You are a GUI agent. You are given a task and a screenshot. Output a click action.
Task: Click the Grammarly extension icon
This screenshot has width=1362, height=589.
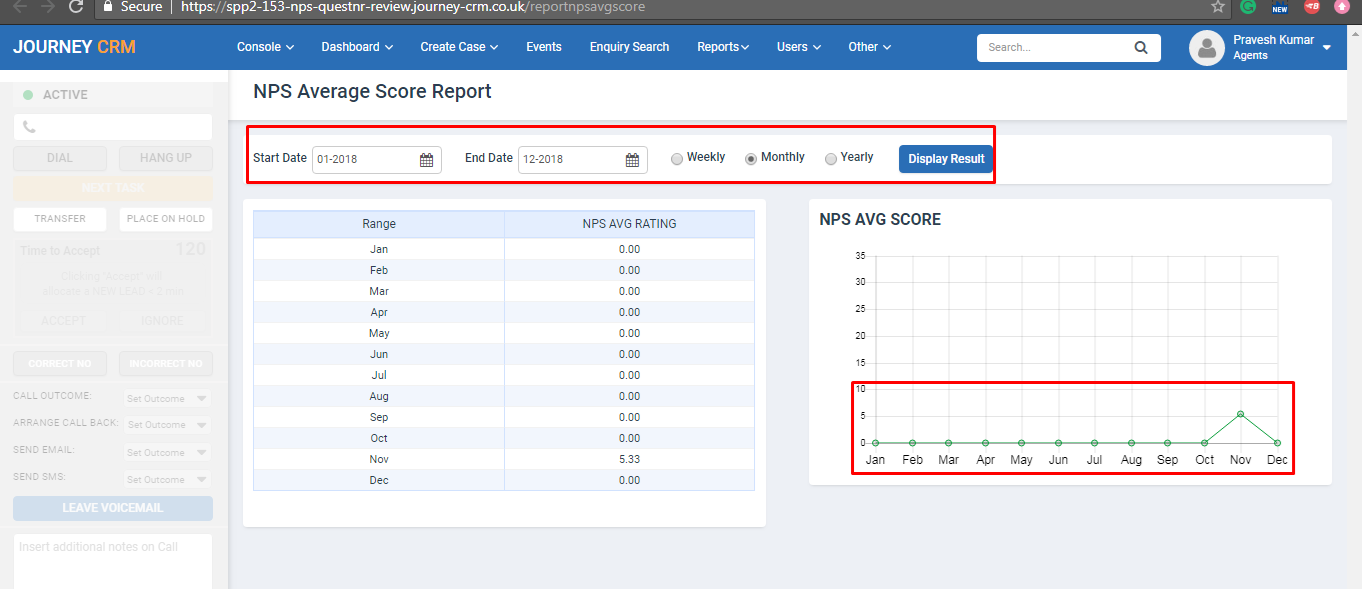1248,7
